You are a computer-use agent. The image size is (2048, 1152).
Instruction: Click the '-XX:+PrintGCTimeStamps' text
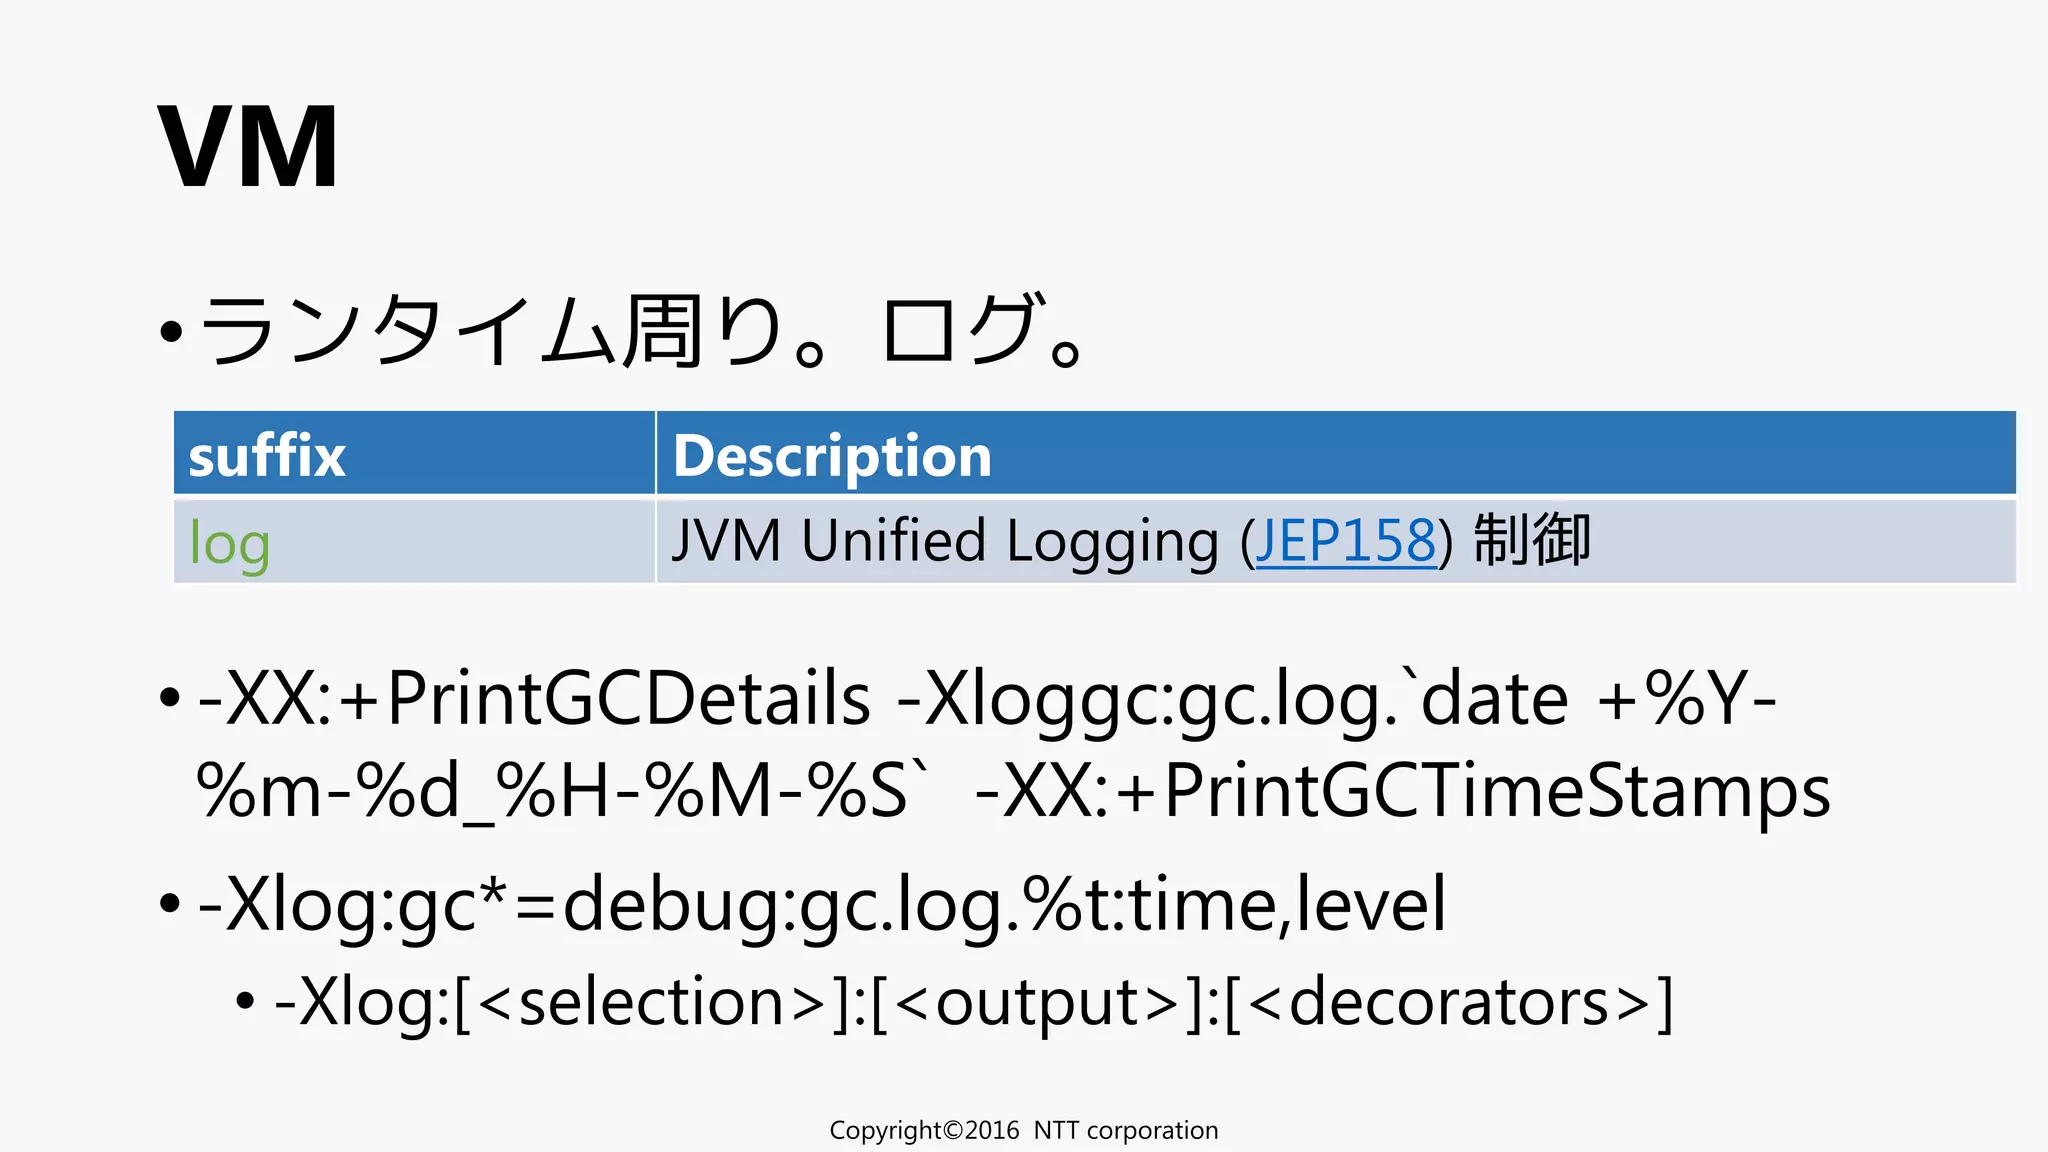coord(1402,791)
